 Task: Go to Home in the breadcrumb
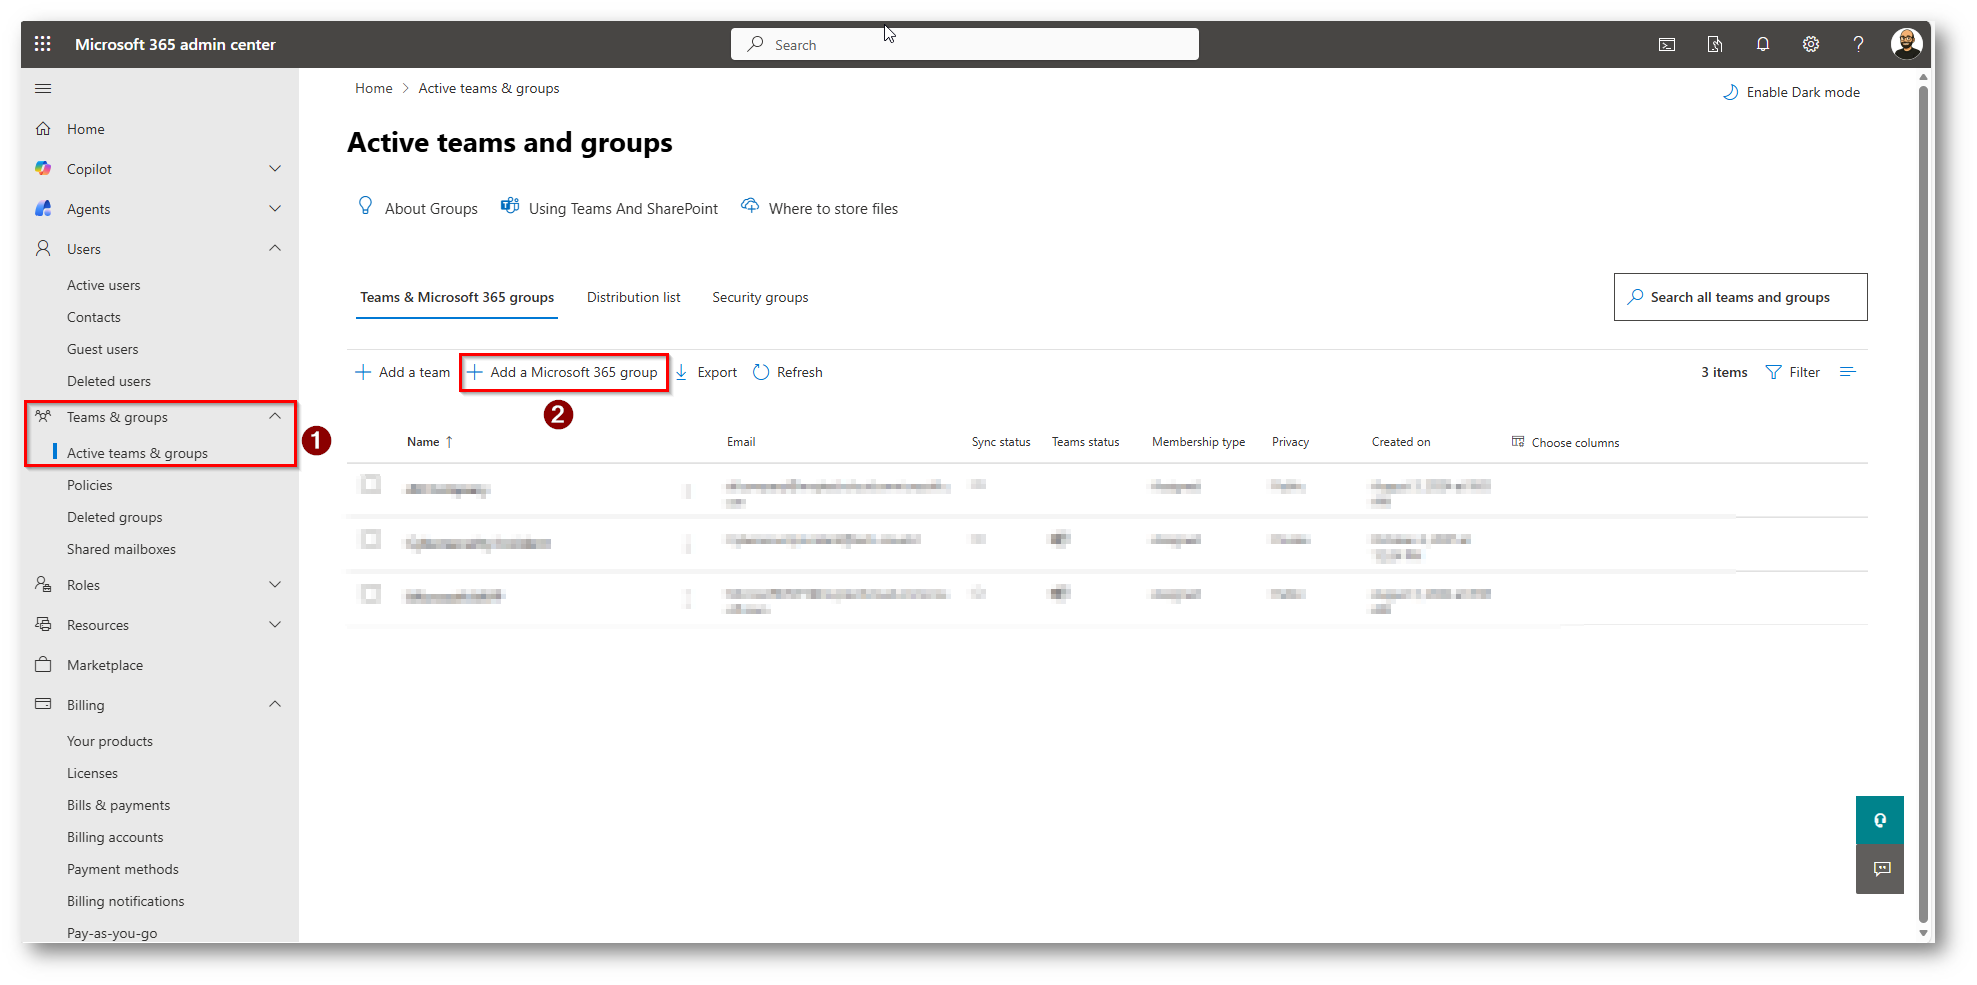374,89
